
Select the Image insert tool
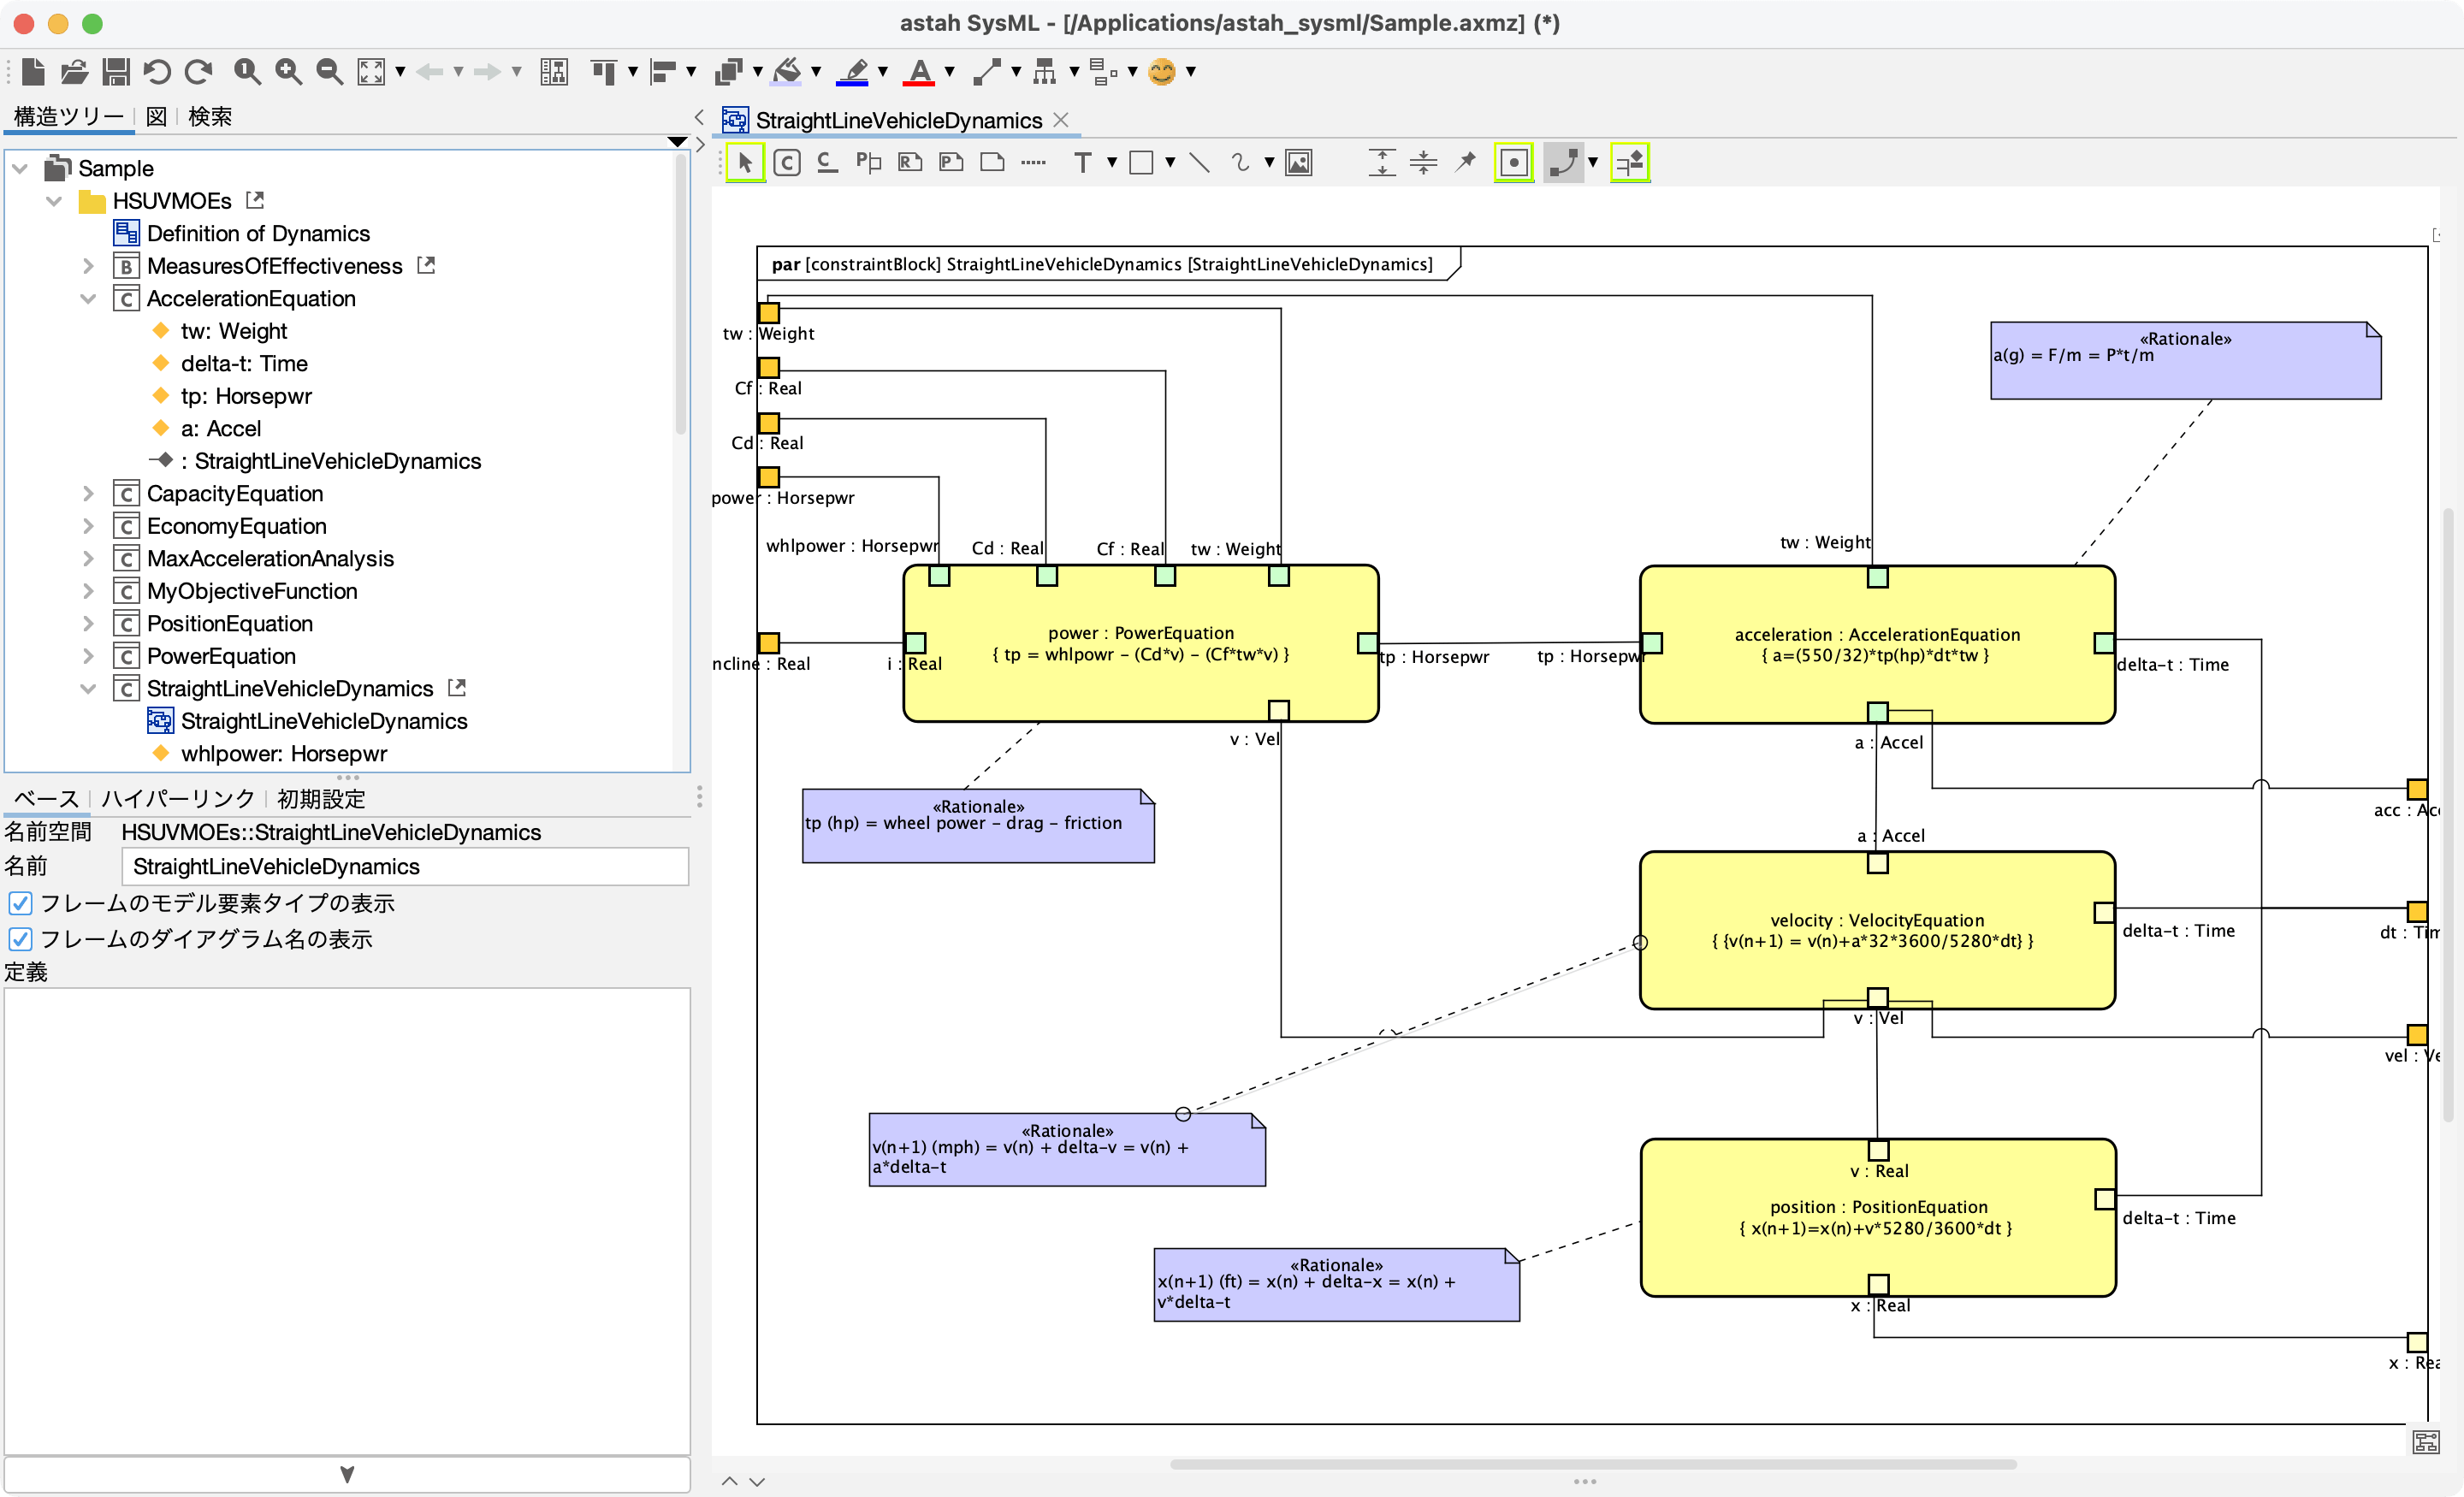click(x=1298, y=162)
